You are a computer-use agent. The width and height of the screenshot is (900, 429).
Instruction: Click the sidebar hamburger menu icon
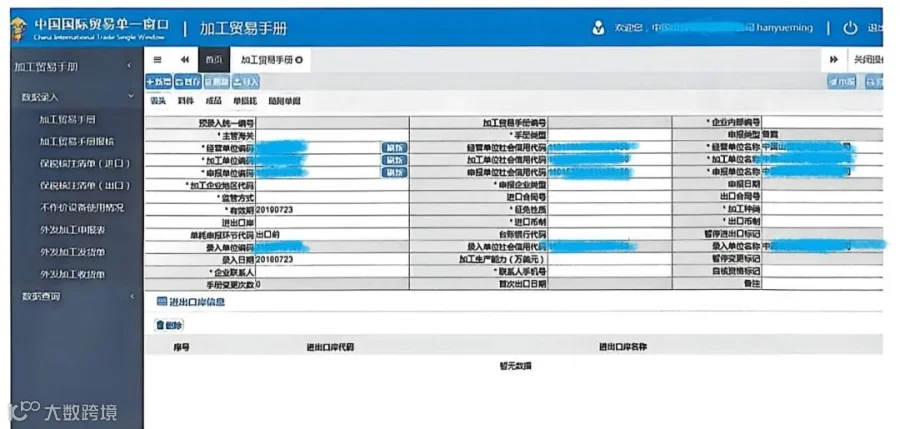(x=158, y=60)
